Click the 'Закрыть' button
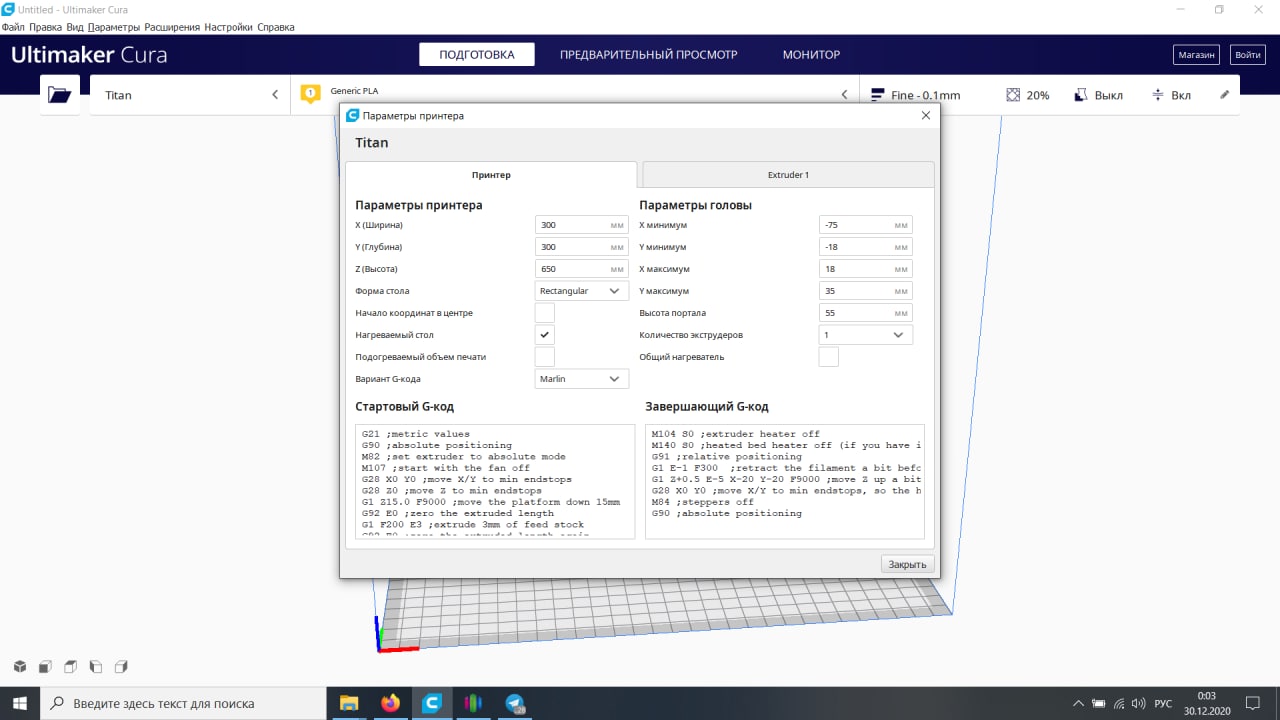 (x=908, y=564)
